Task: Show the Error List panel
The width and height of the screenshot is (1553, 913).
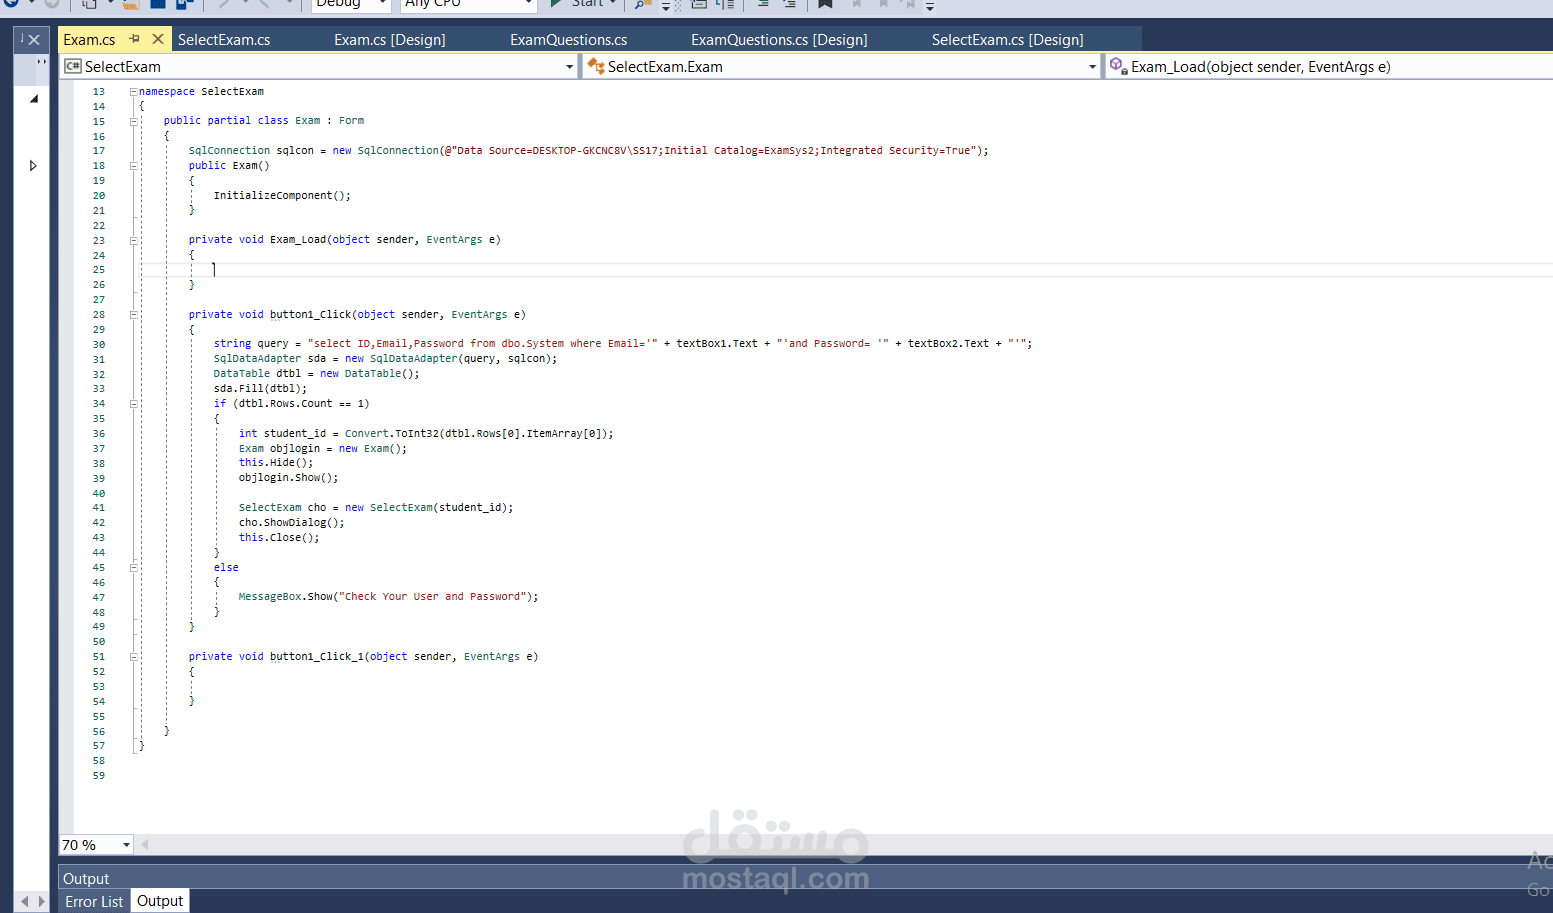Action: [94, 901]
